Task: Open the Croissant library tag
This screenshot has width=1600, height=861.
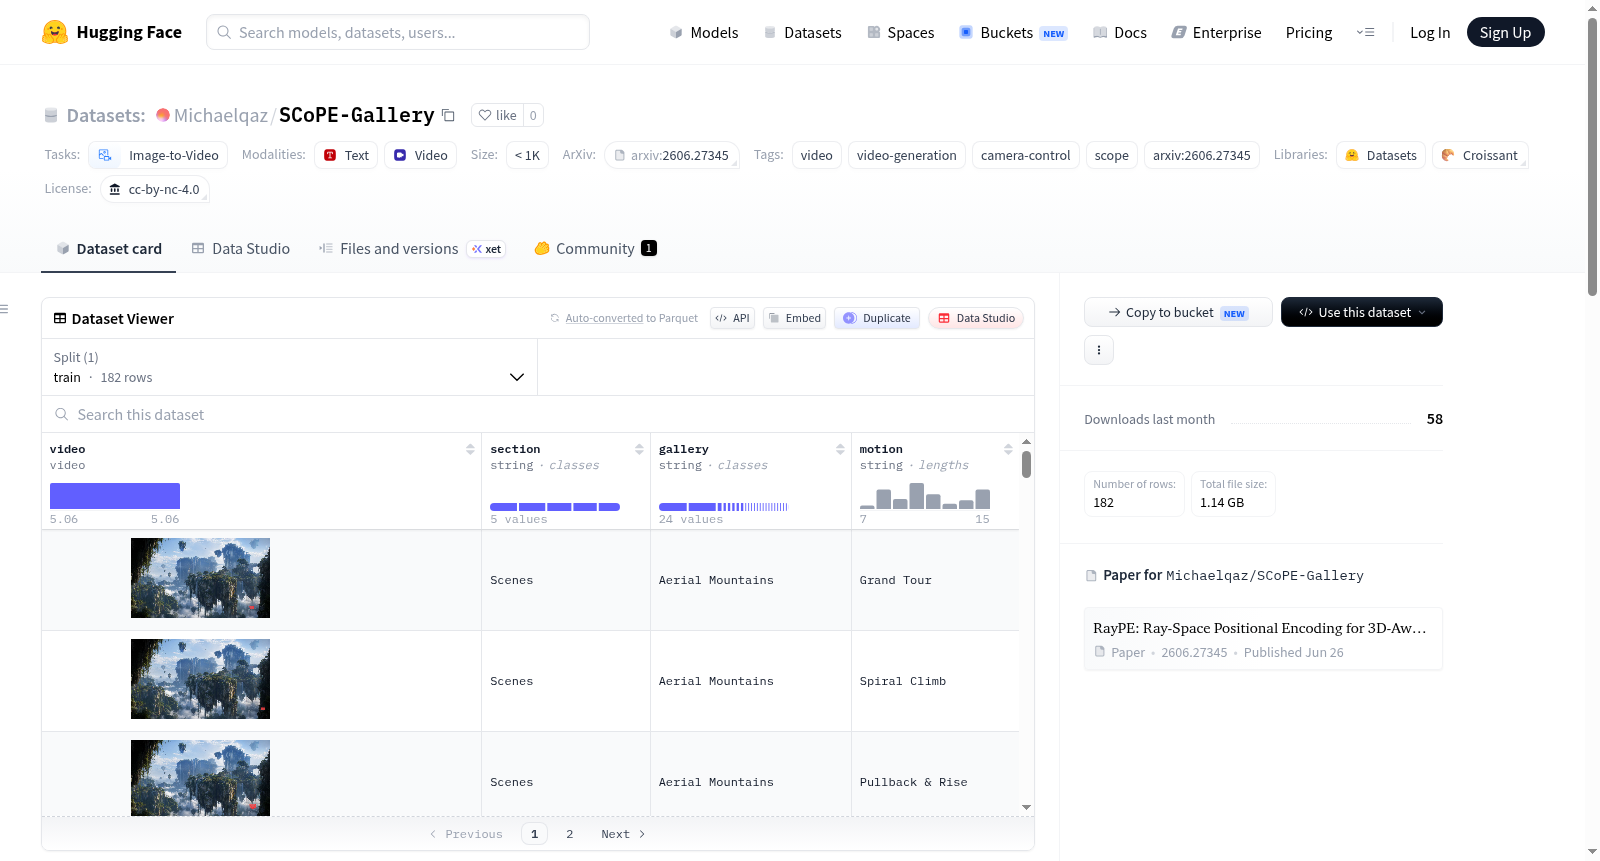Action: click(1480, 155)
